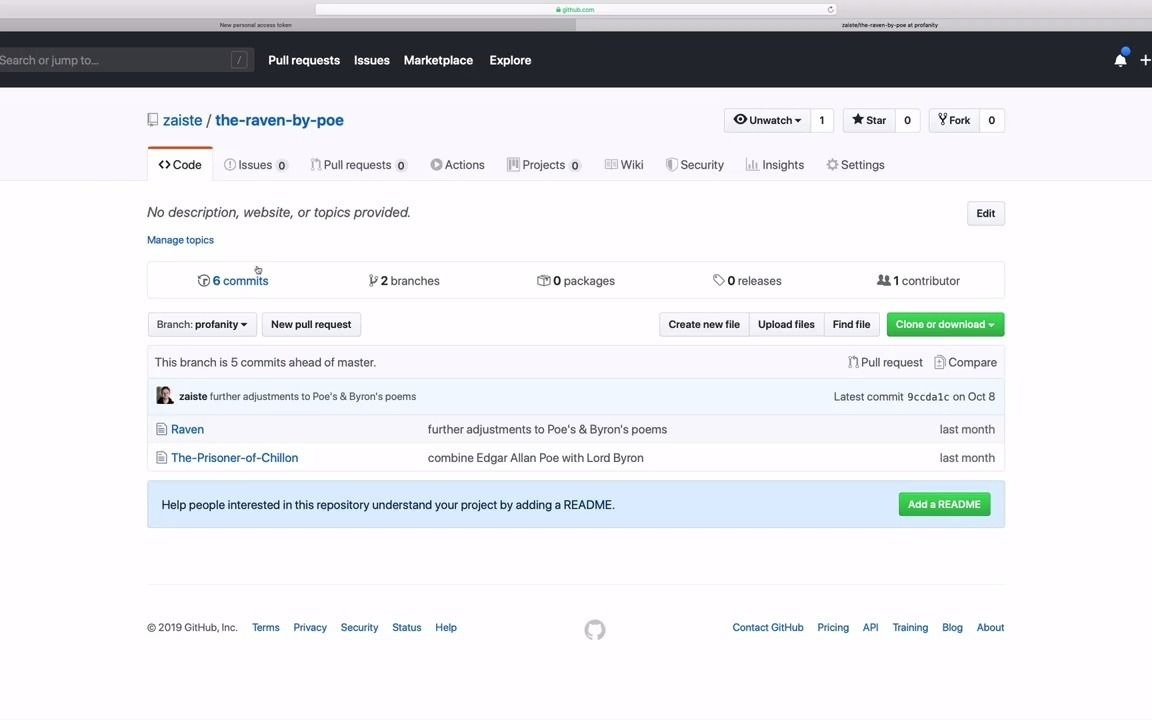Open the Insights tab
The width and height of the screenshot is (1152, 720).
click(775, 165)
